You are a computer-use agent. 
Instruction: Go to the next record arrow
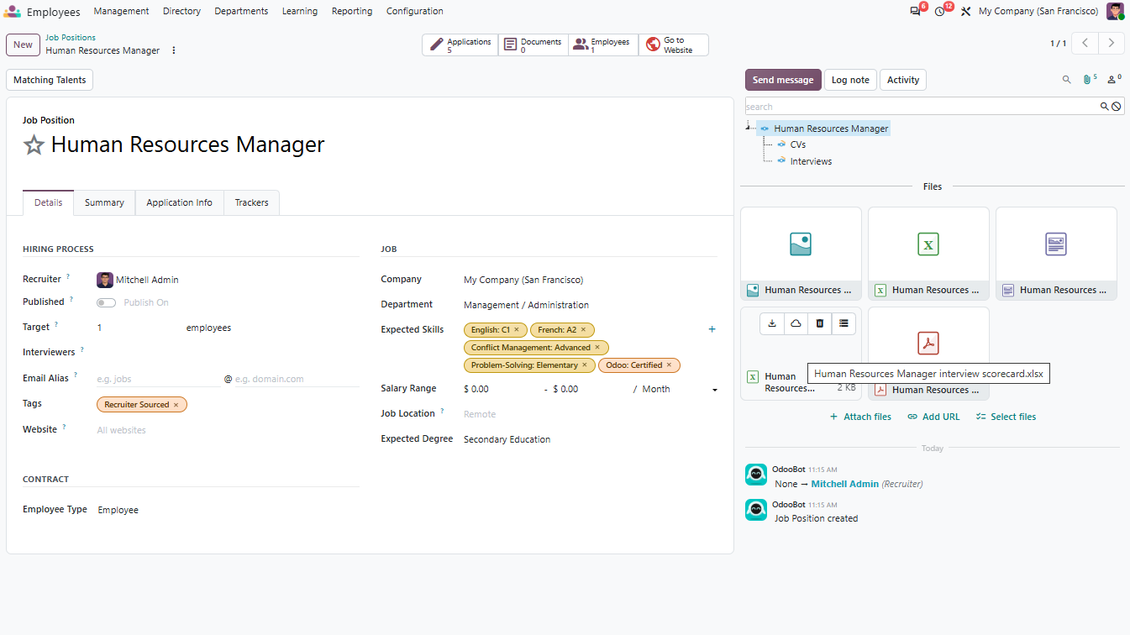(1111, 43)
